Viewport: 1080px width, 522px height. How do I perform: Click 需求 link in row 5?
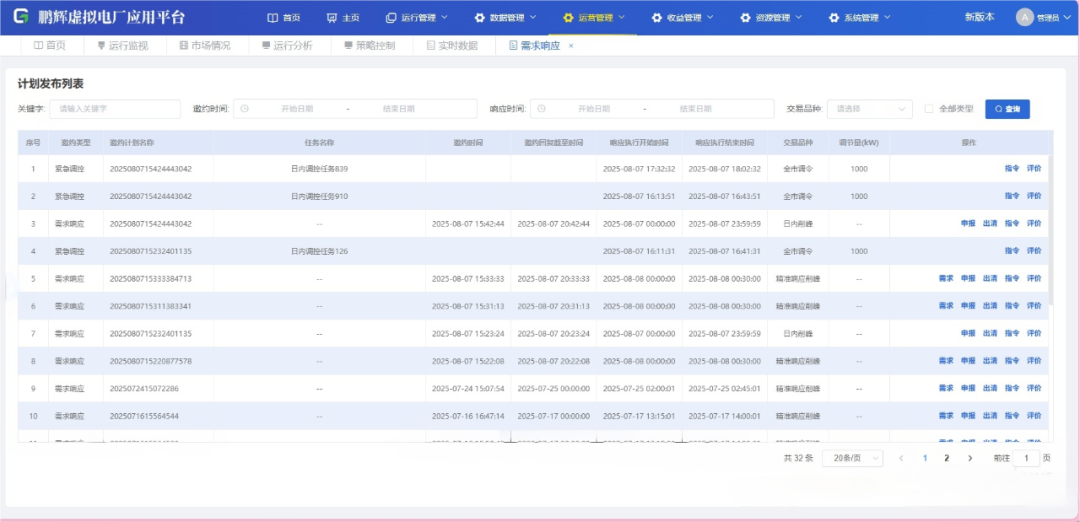coord(946,279)
